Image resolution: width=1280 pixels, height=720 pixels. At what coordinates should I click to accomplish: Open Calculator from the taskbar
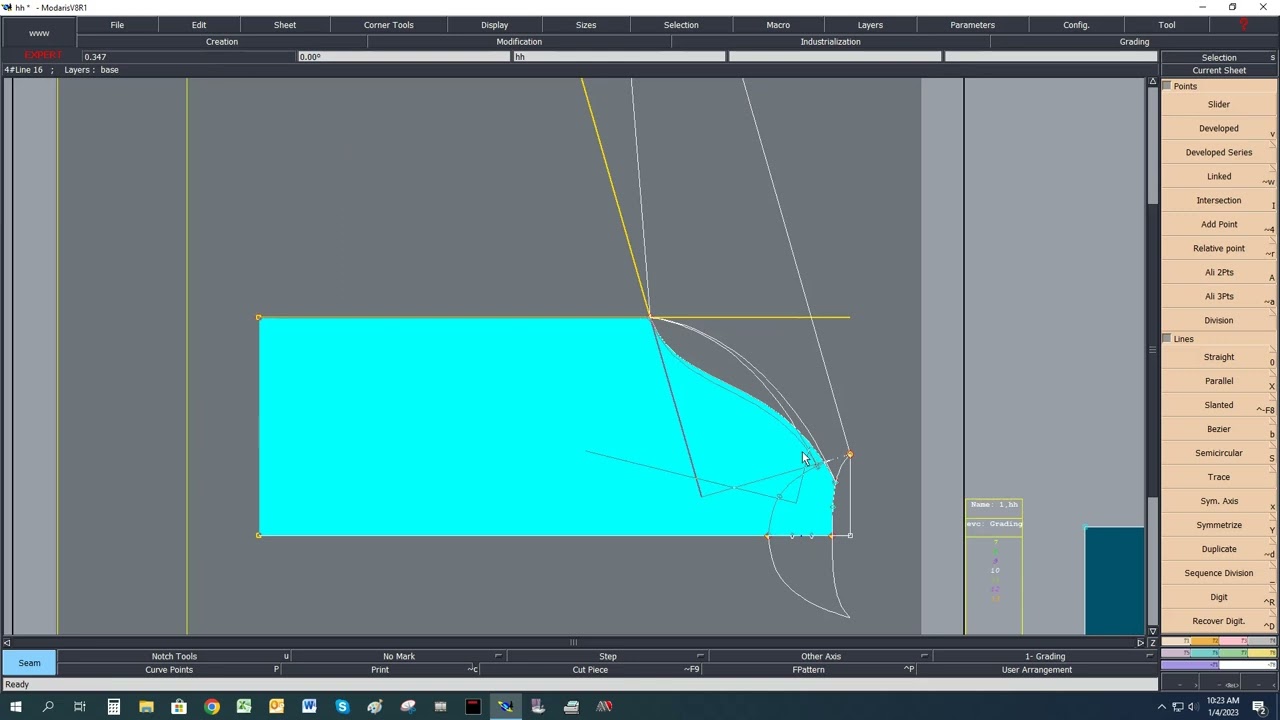[113, 707]
